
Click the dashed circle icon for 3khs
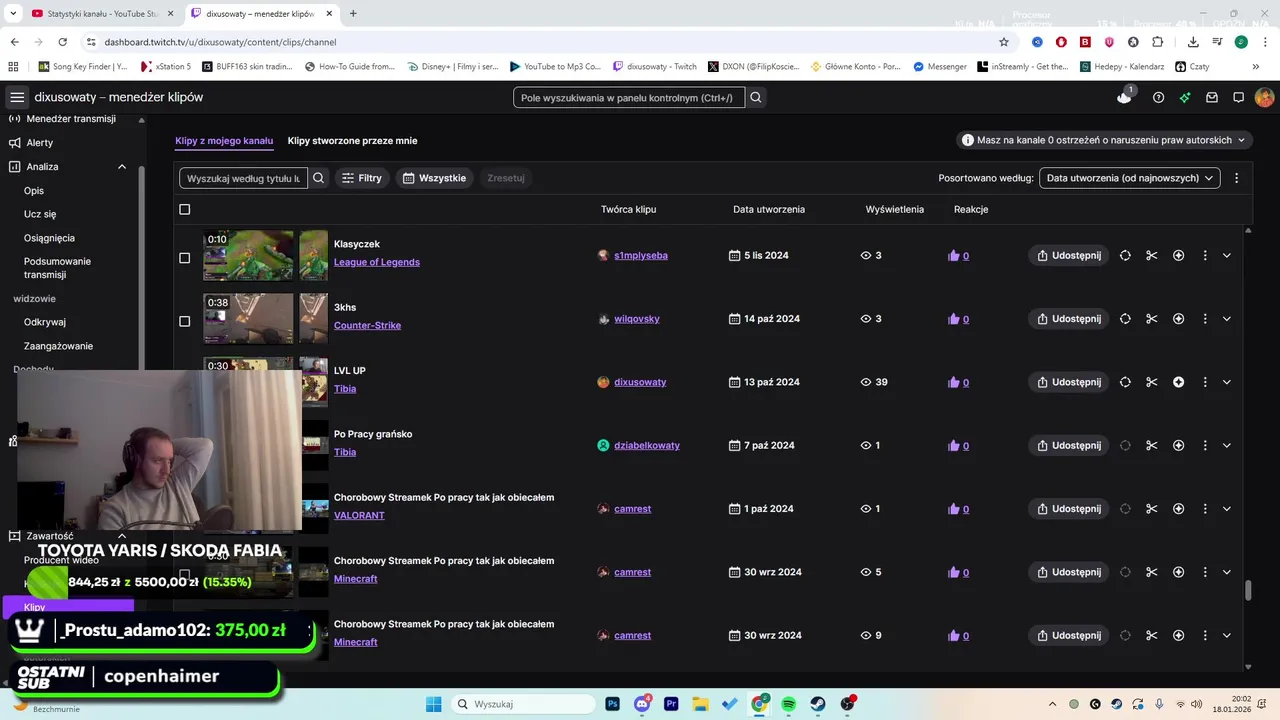[x=1125, y=319]
